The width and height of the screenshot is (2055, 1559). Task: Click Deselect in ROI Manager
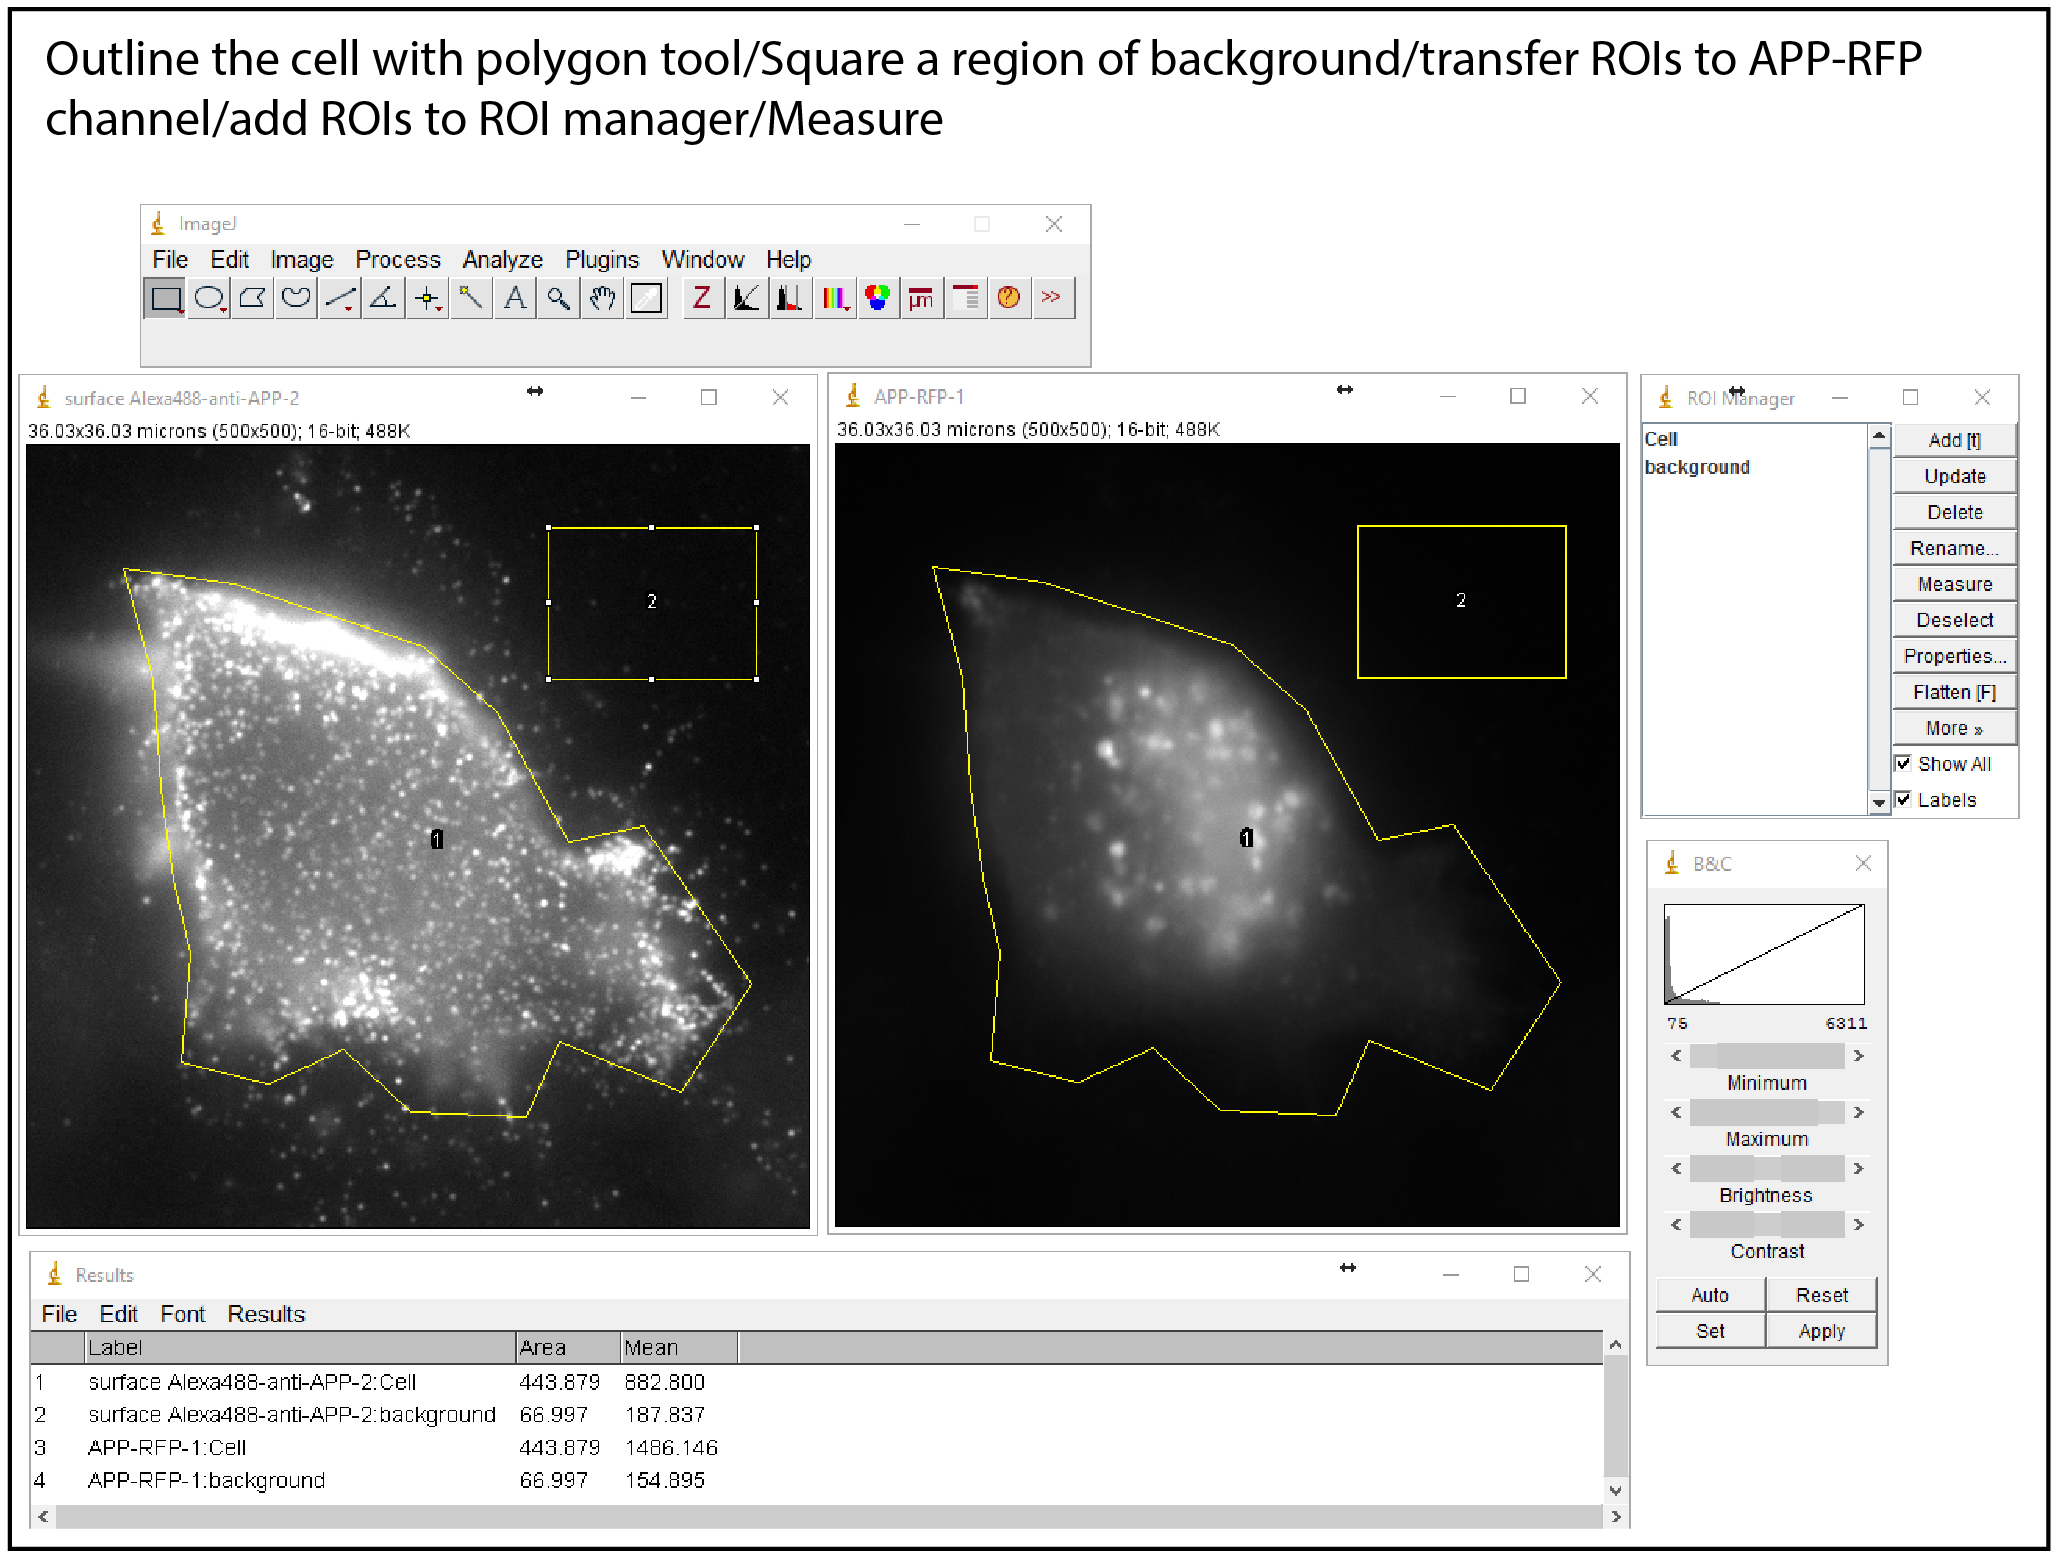point(1954,621)
